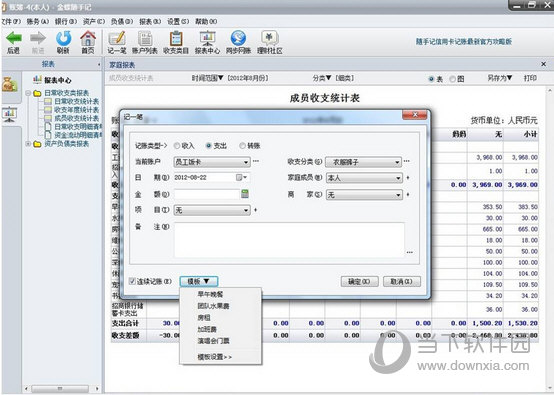Click the Refresh (刷新) toolbar icon

63,38
